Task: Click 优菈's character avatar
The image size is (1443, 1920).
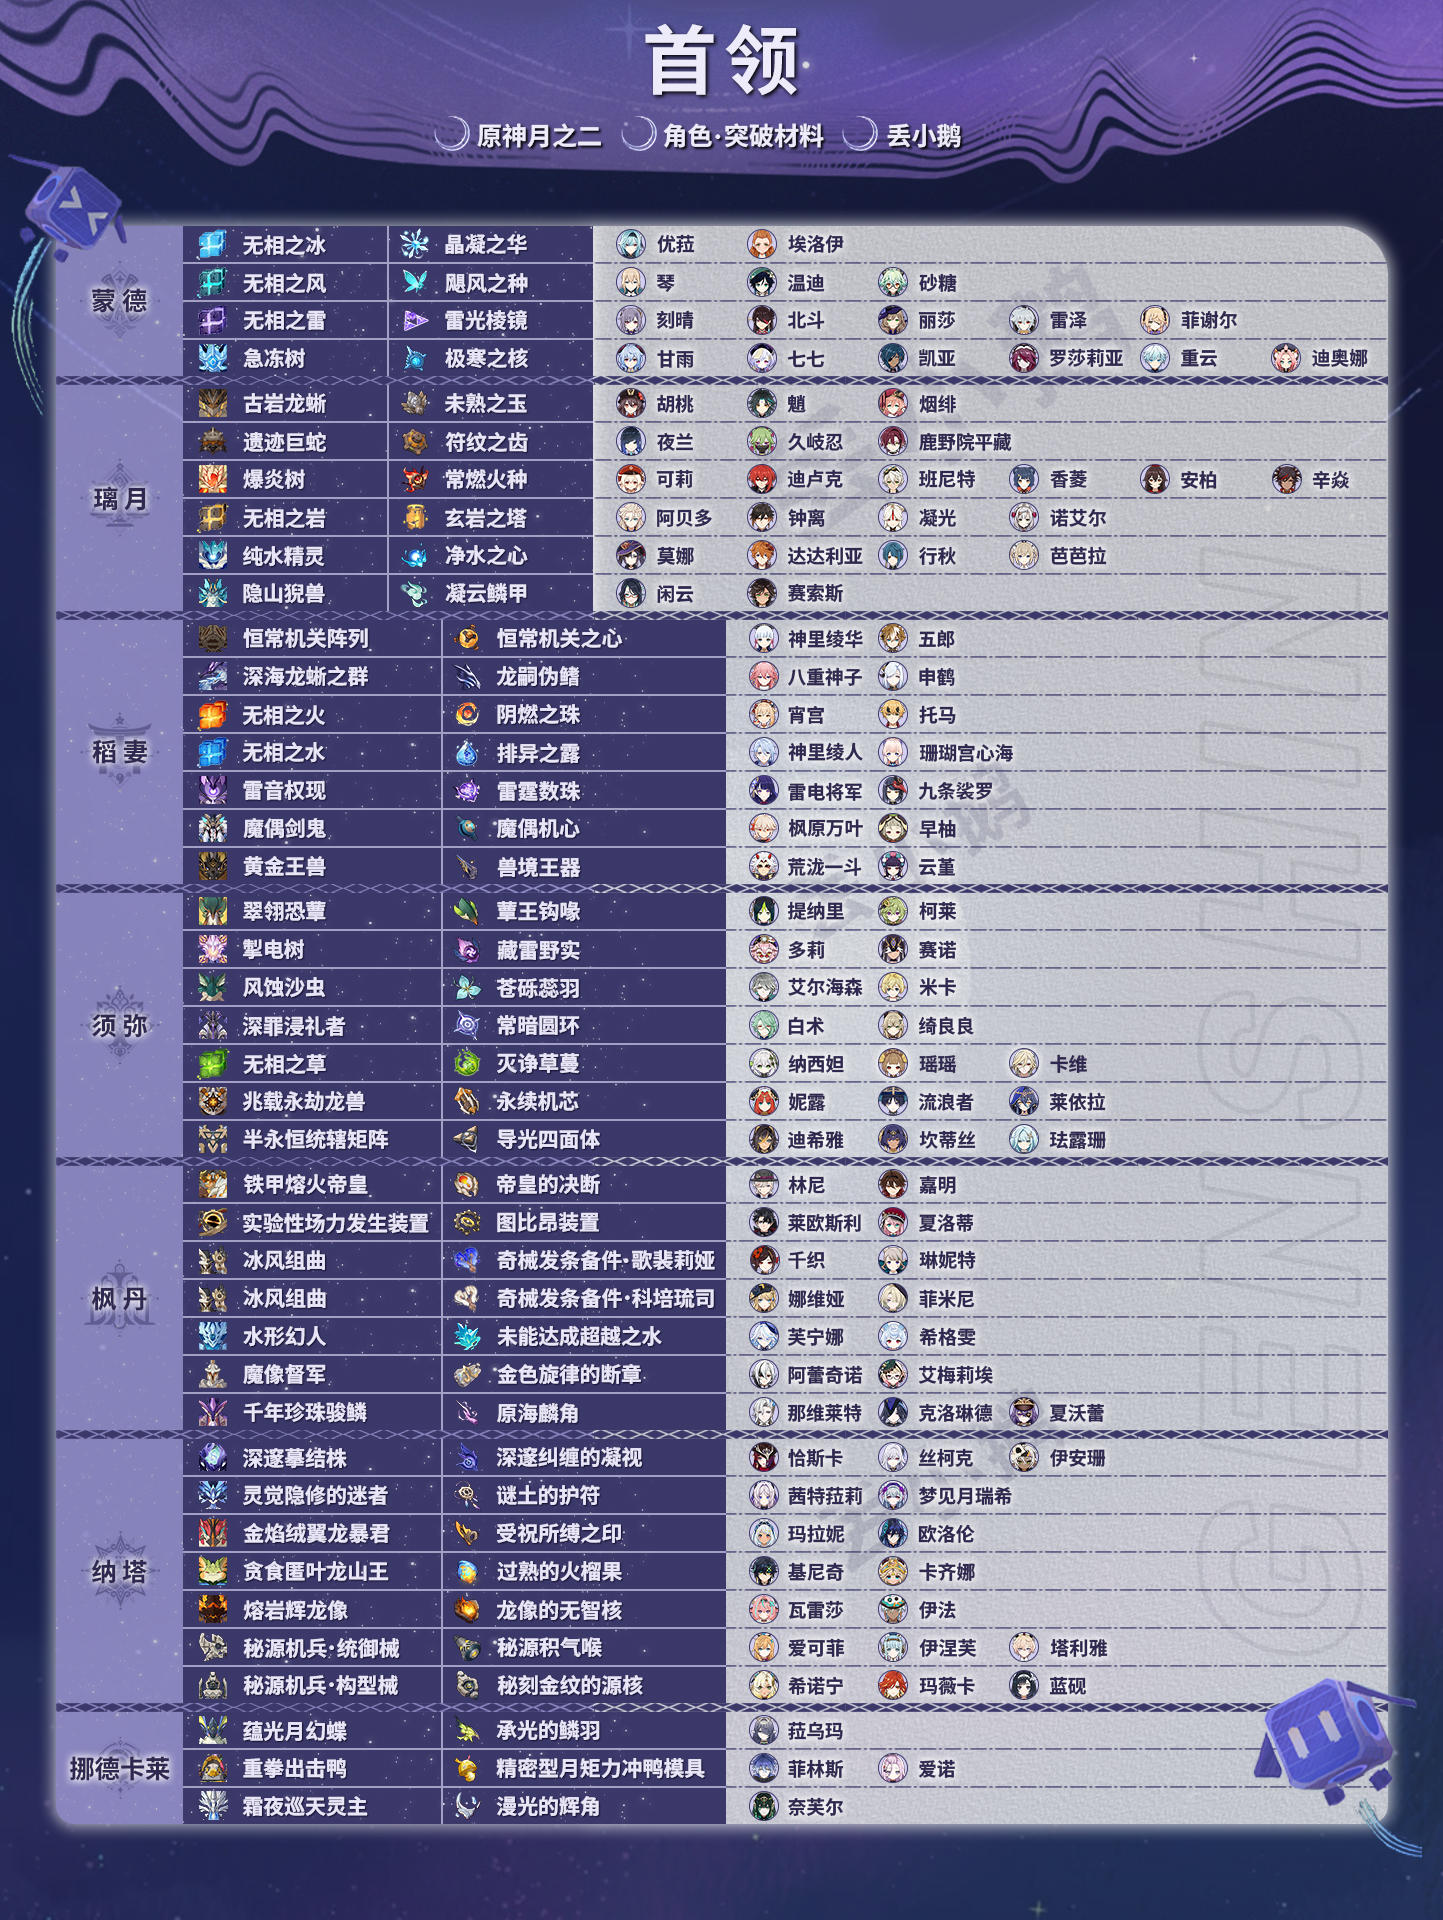Action: coord(631,245)
